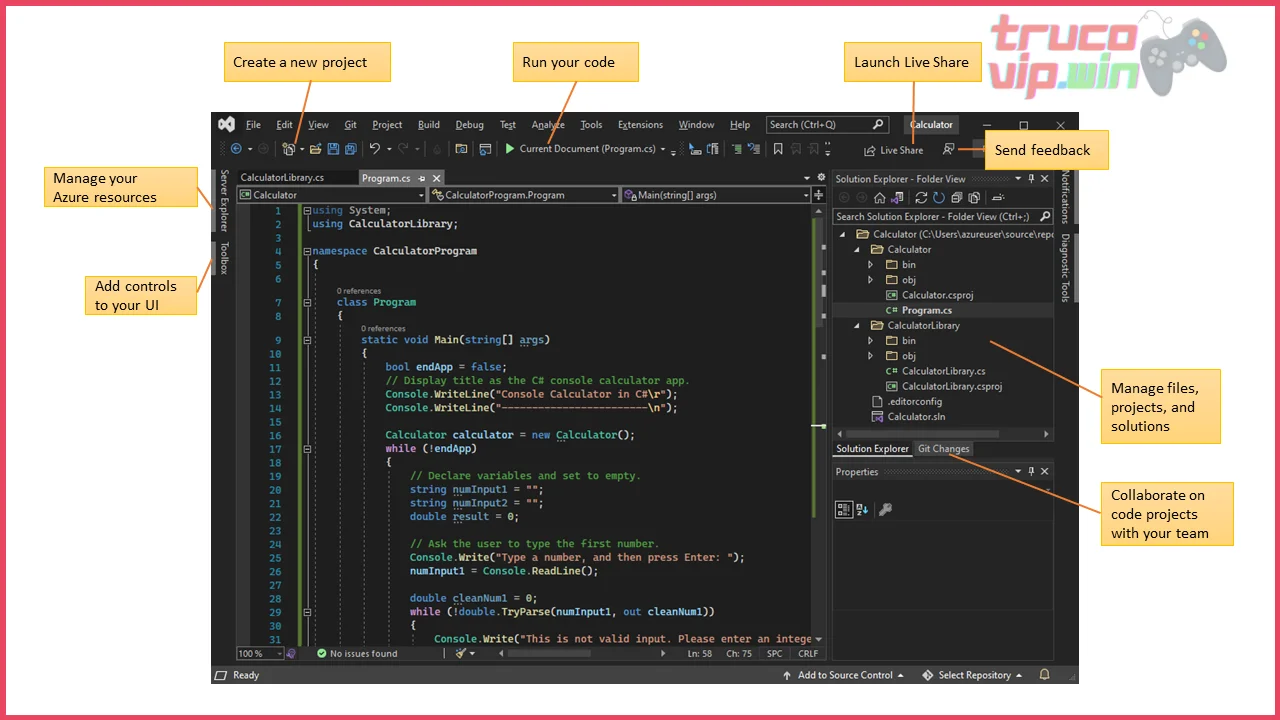This screenshot has height=720, width=1280.
Task: Open the Toolbox side tab
Action: click(x=224, y=258)
